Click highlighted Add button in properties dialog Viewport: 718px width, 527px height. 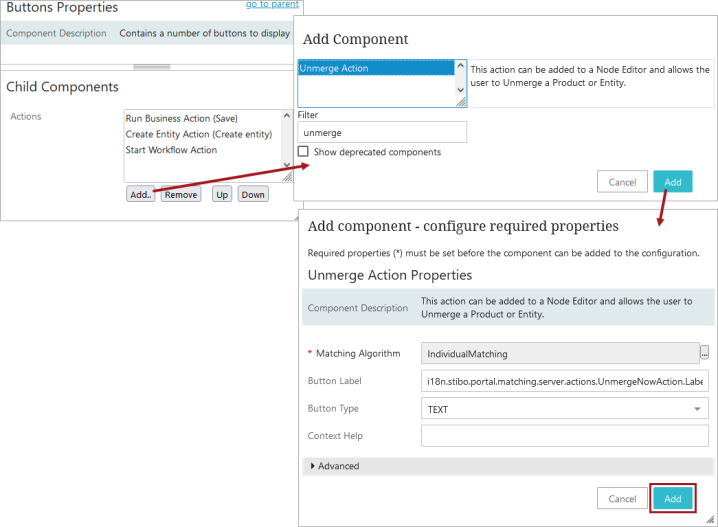[x=673, y=499]
